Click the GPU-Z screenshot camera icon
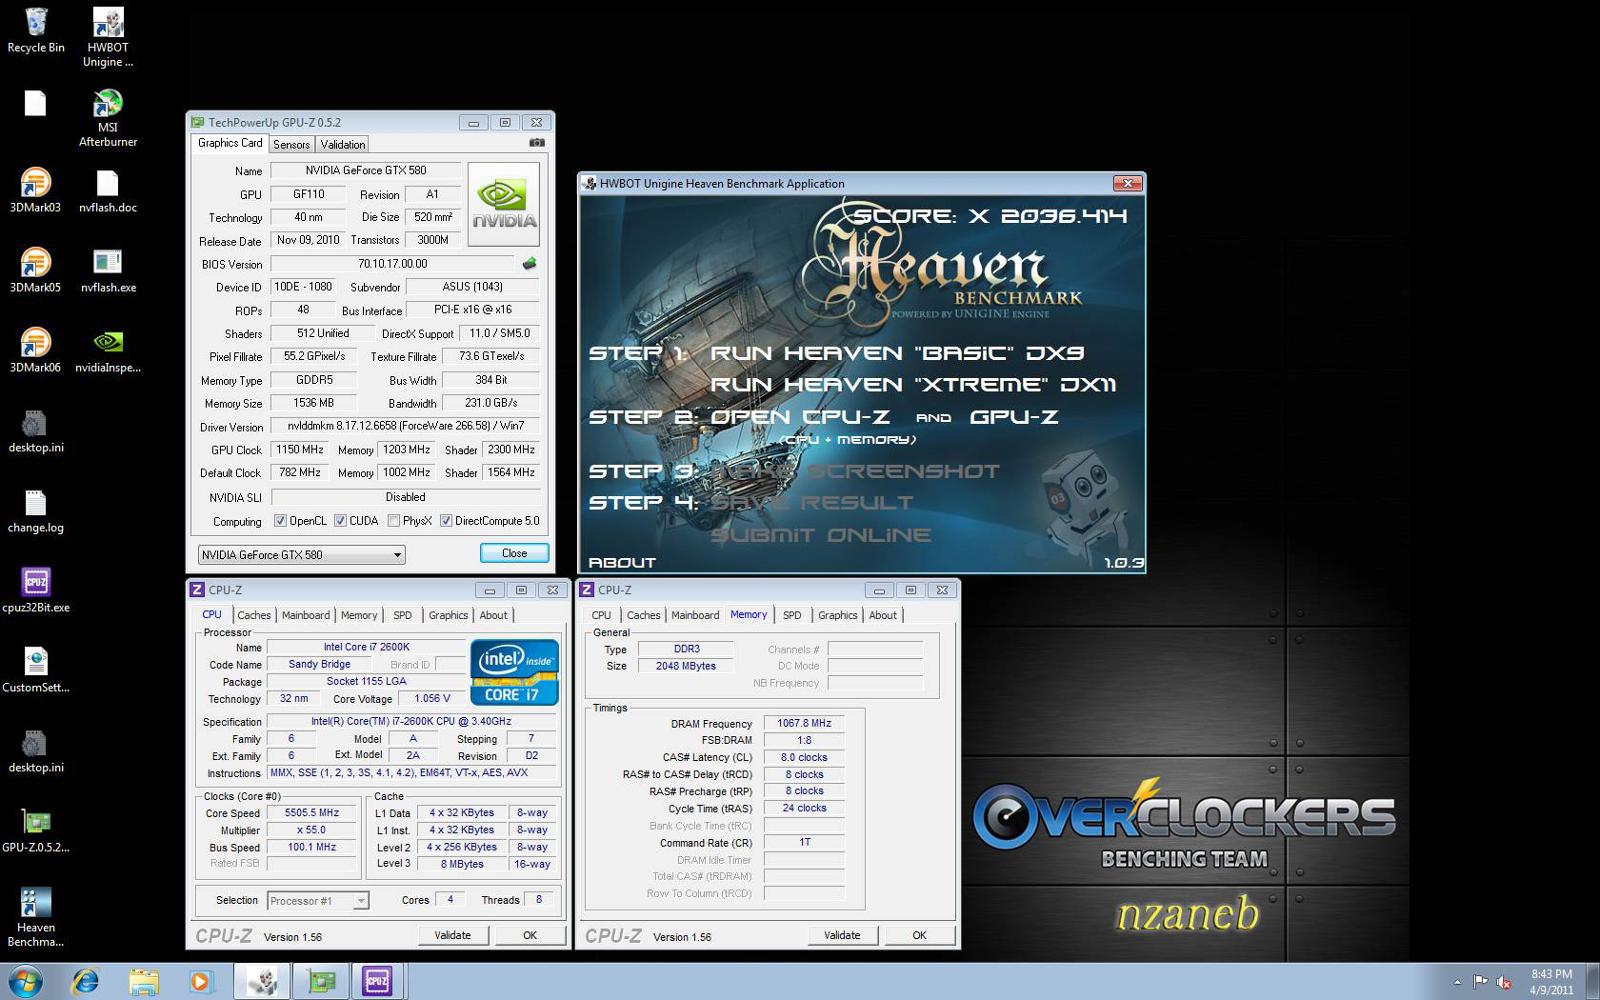 pyautogui.click(x=537, y=143)
